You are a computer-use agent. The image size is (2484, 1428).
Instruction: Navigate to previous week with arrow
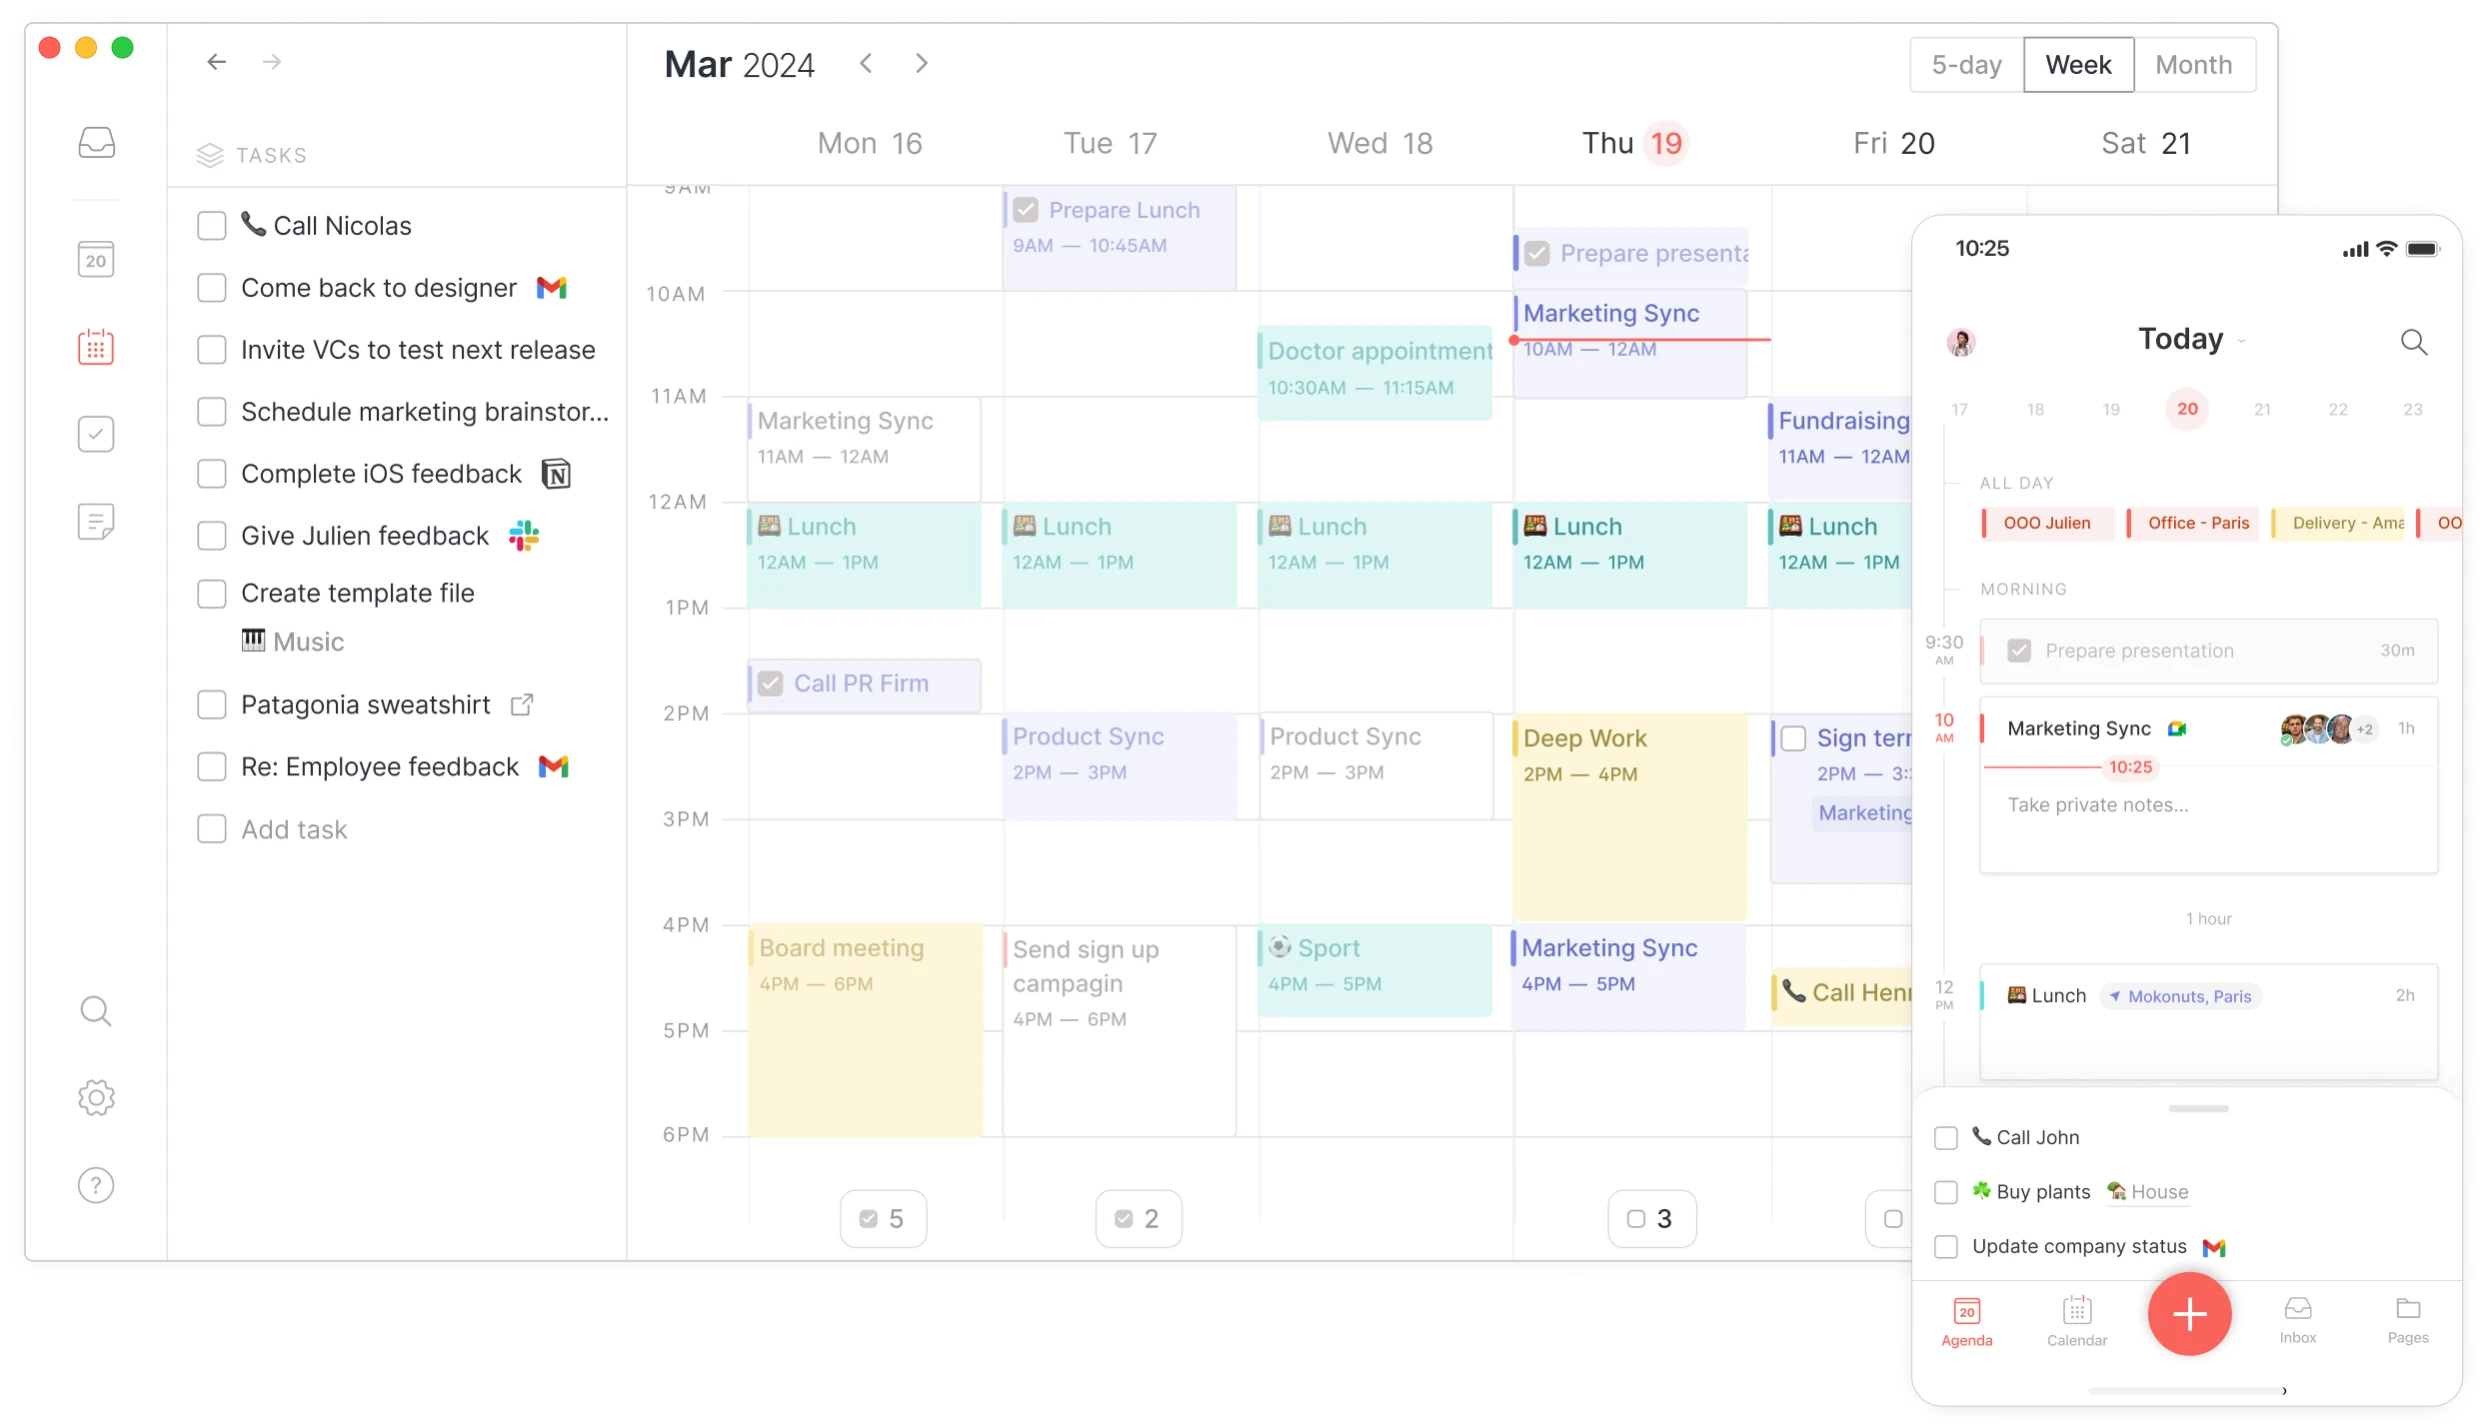coord(867,63)
